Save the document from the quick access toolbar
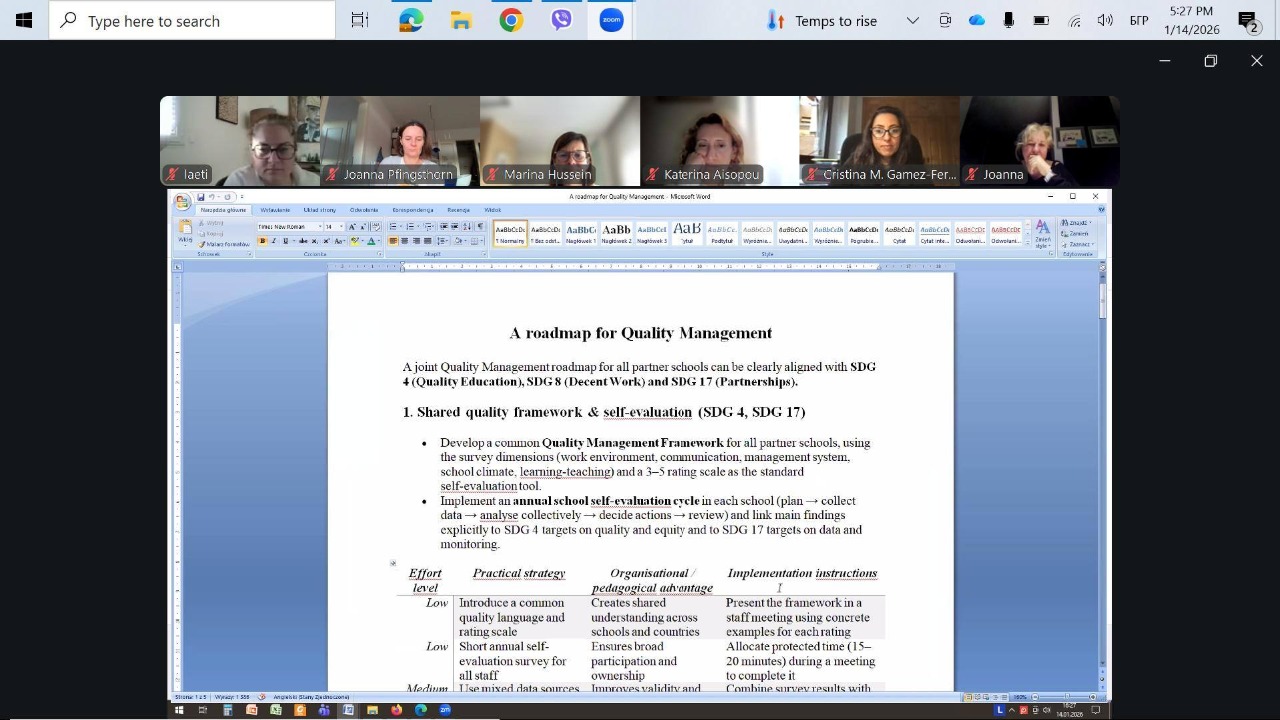This screenshot has height=720, width=1280. click(x=201, y=197)
